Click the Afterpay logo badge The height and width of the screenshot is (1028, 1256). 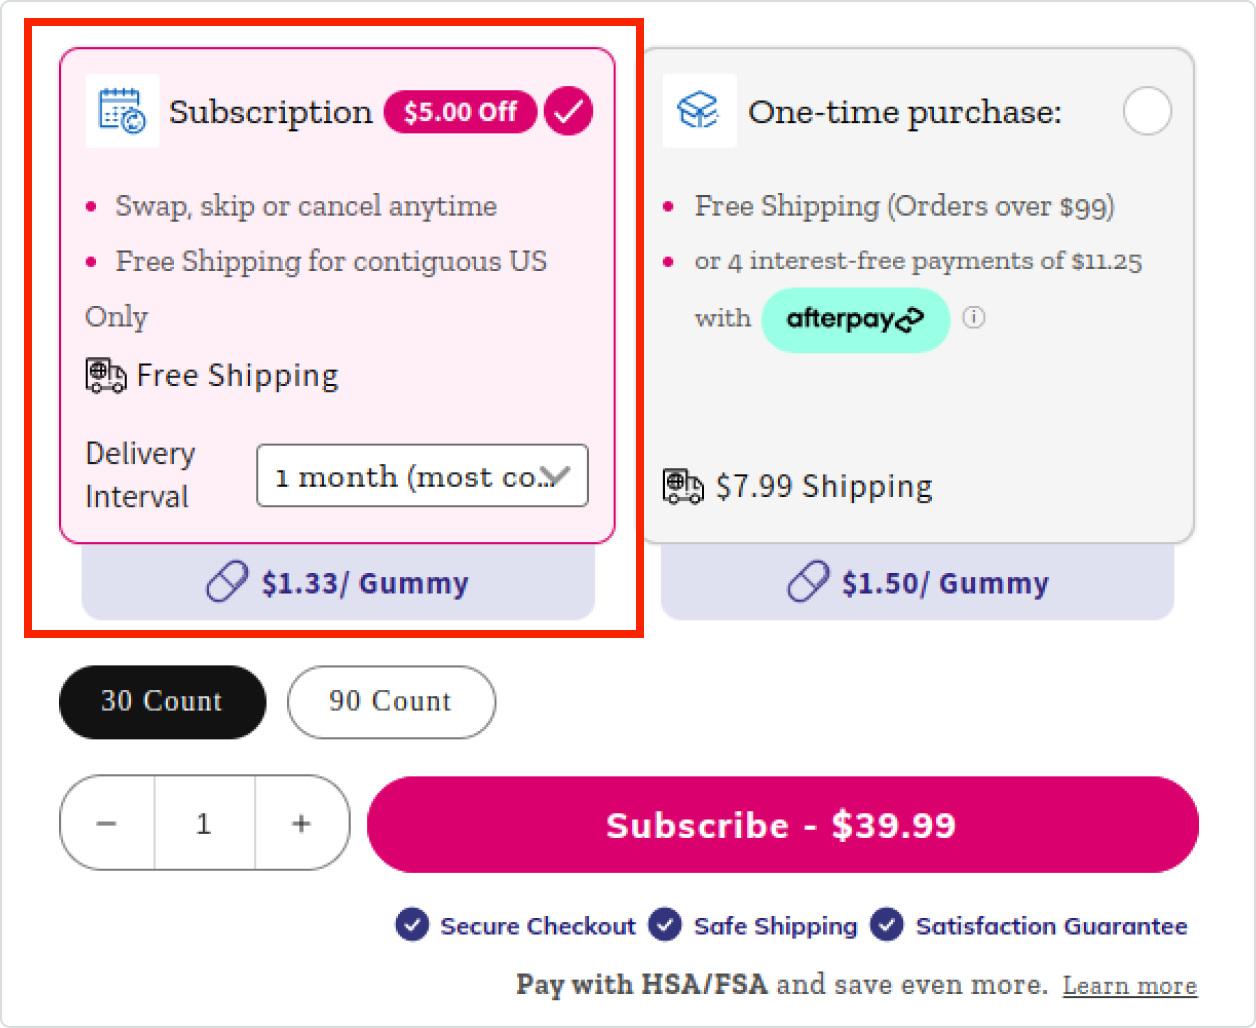(855, 320)
